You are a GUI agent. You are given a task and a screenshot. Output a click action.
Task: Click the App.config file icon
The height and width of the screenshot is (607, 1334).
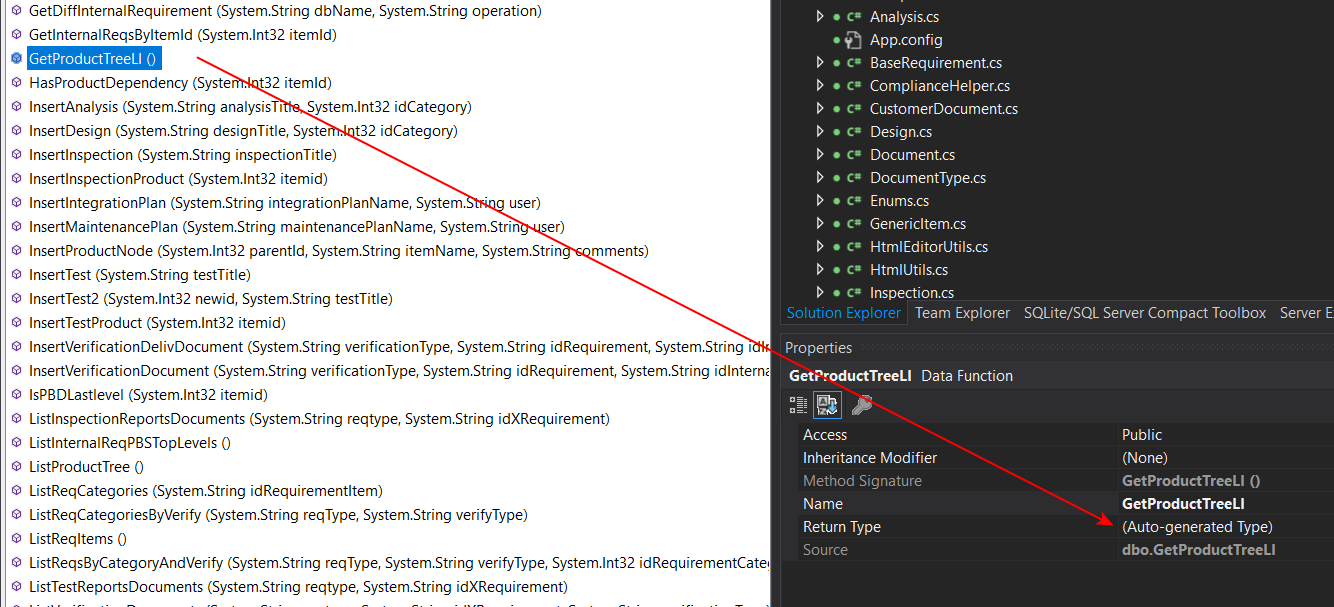(855, 39)
